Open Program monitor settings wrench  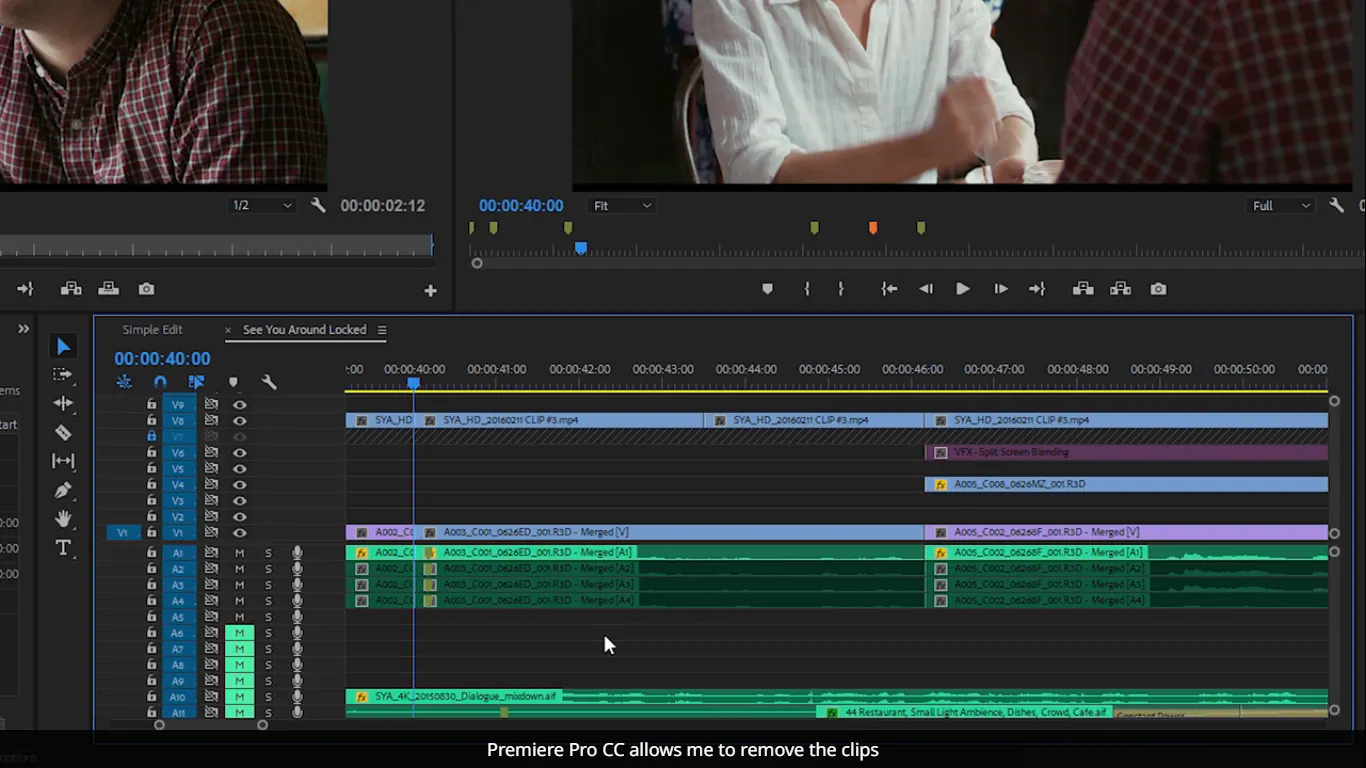(x=1336, y=205)
